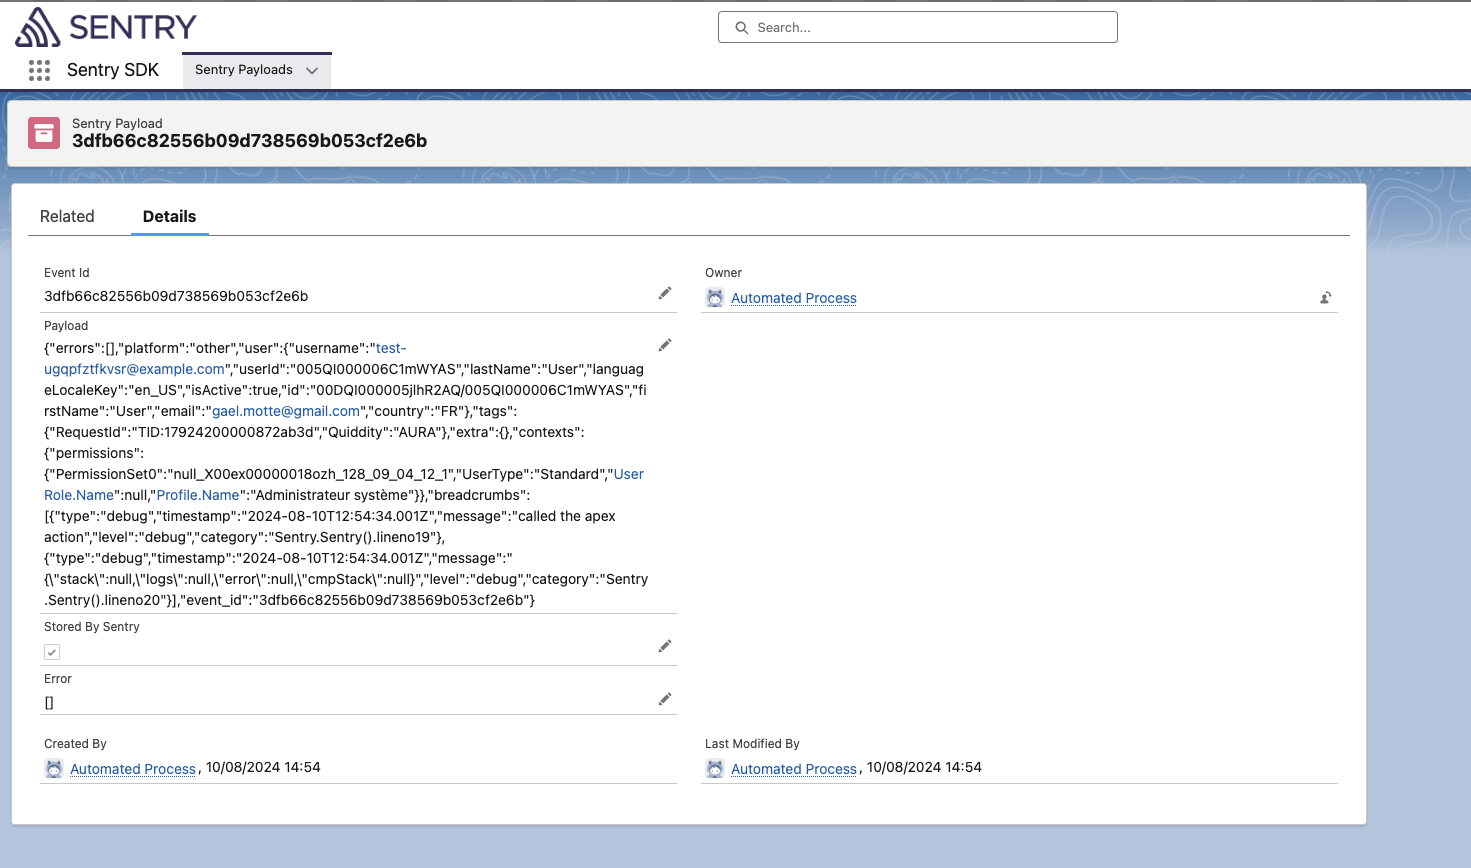Click the Sentry Payload record icon

[44, 133]
